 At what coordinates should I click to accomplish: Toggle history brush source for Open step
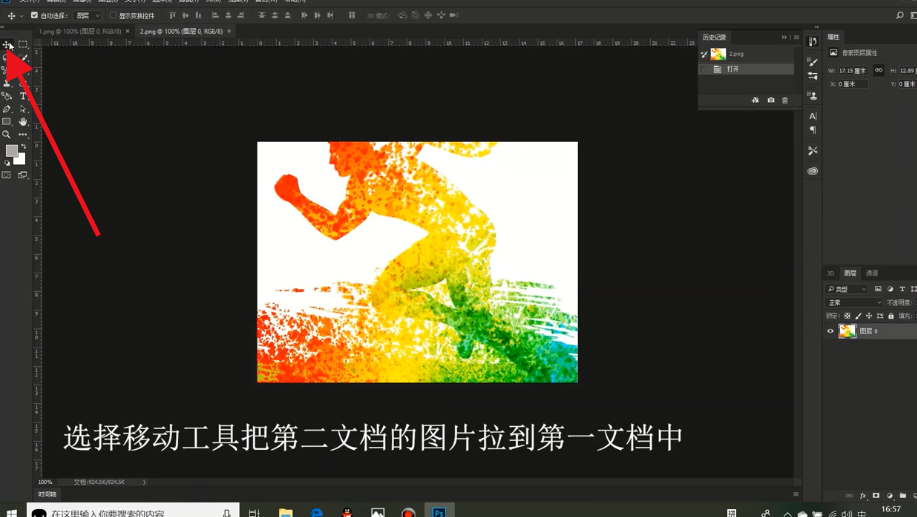[704, 69]
